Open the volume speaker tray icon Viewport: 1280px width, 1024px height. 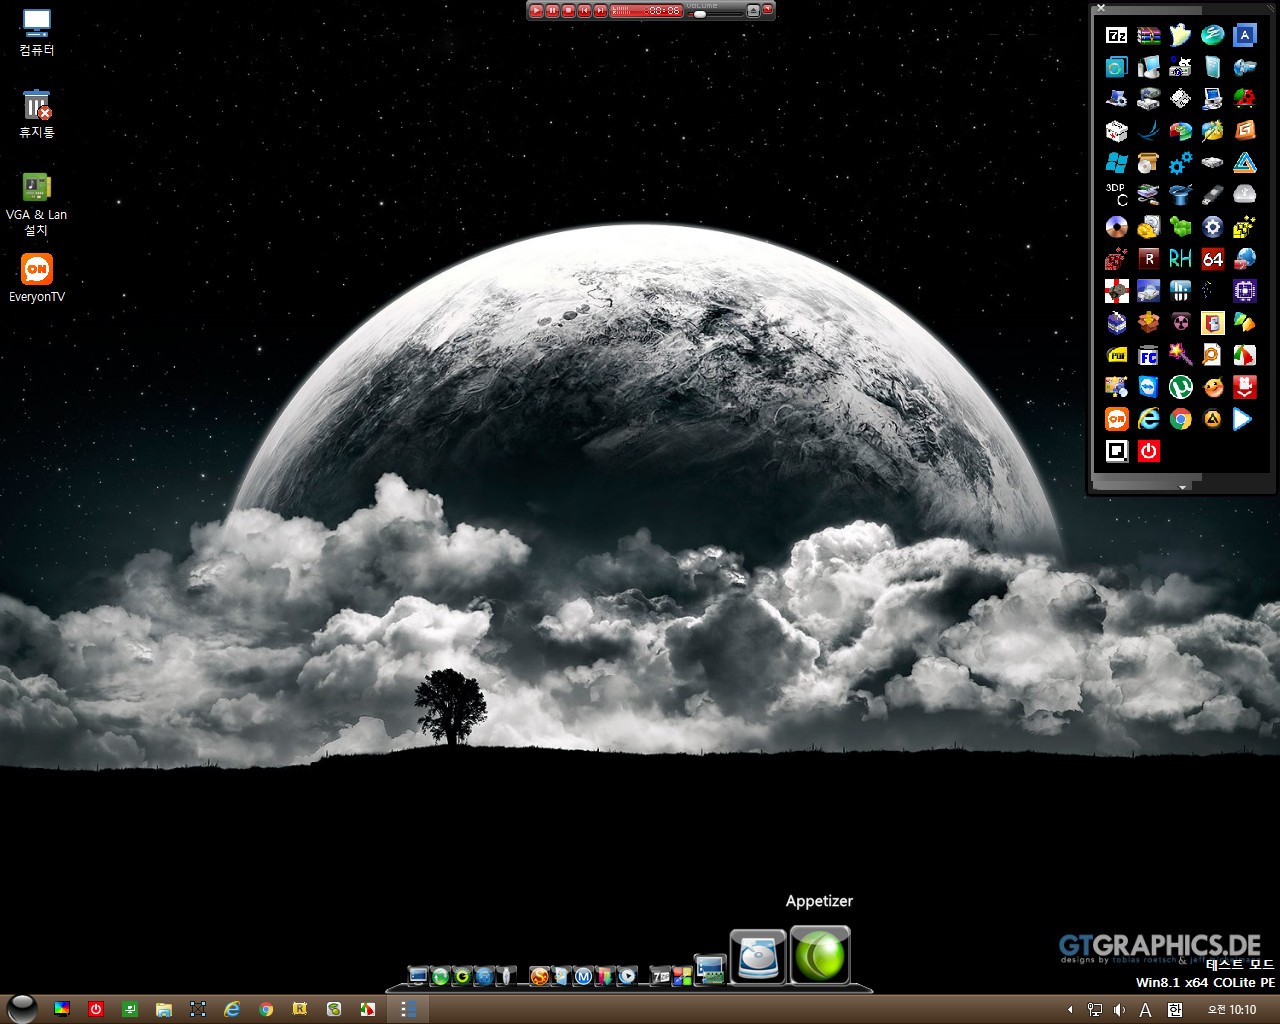click(1119, 1010)
